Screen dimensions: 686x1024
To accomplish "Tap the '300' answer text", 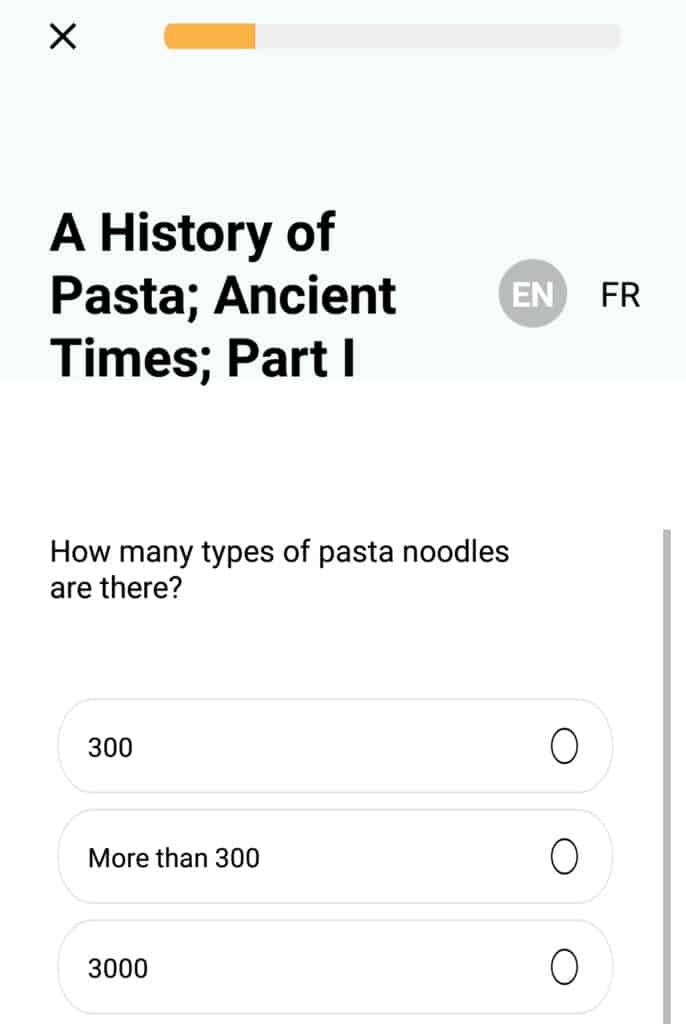I will click(110, 748).
